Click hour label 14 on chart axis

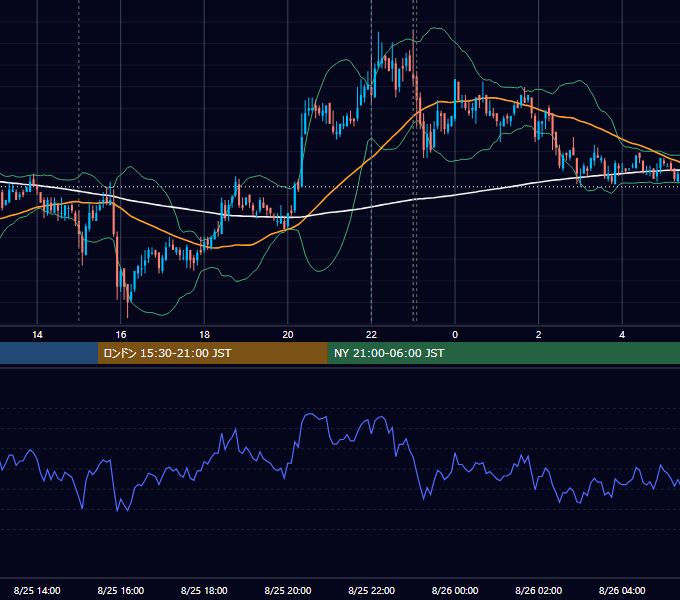click(37, 335)
